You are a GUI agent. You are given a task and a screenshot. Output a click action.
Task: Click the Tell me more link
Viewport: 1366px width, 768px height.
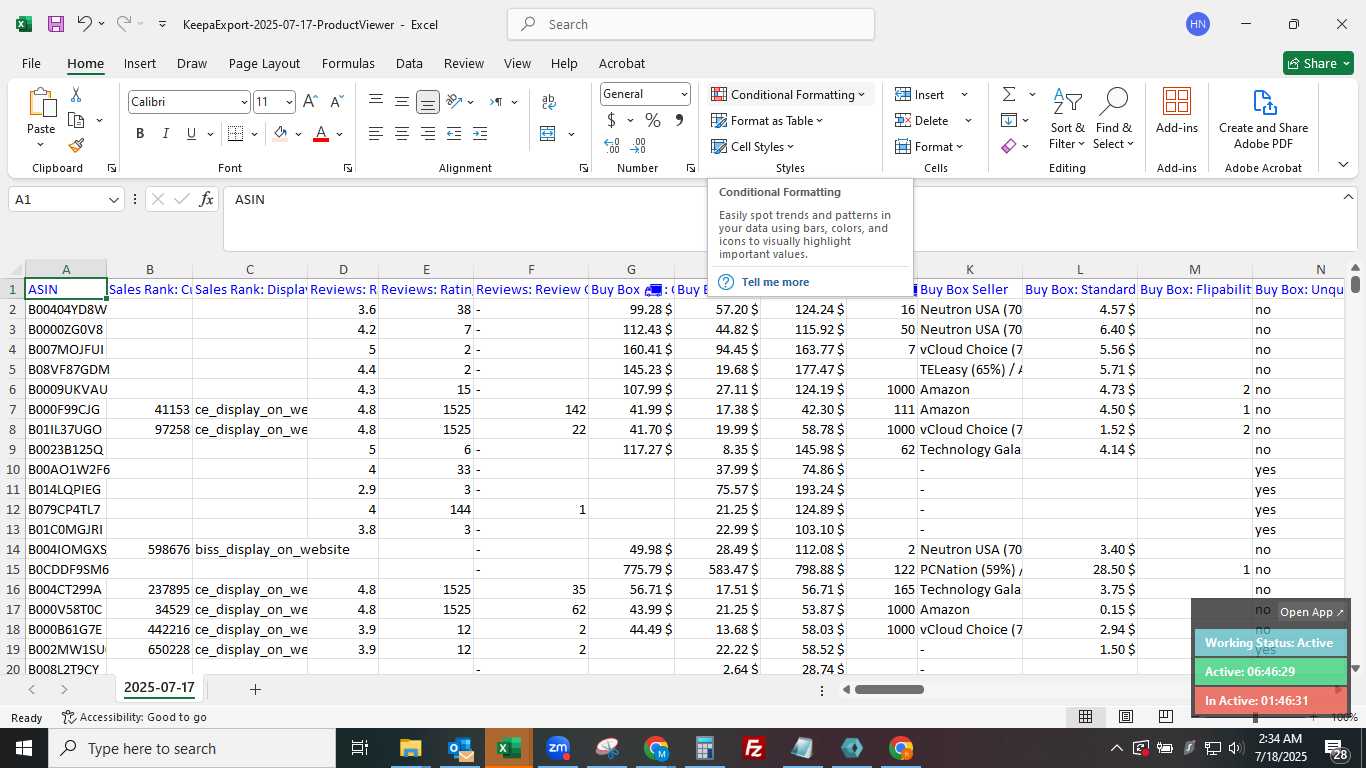coord(775,282)
